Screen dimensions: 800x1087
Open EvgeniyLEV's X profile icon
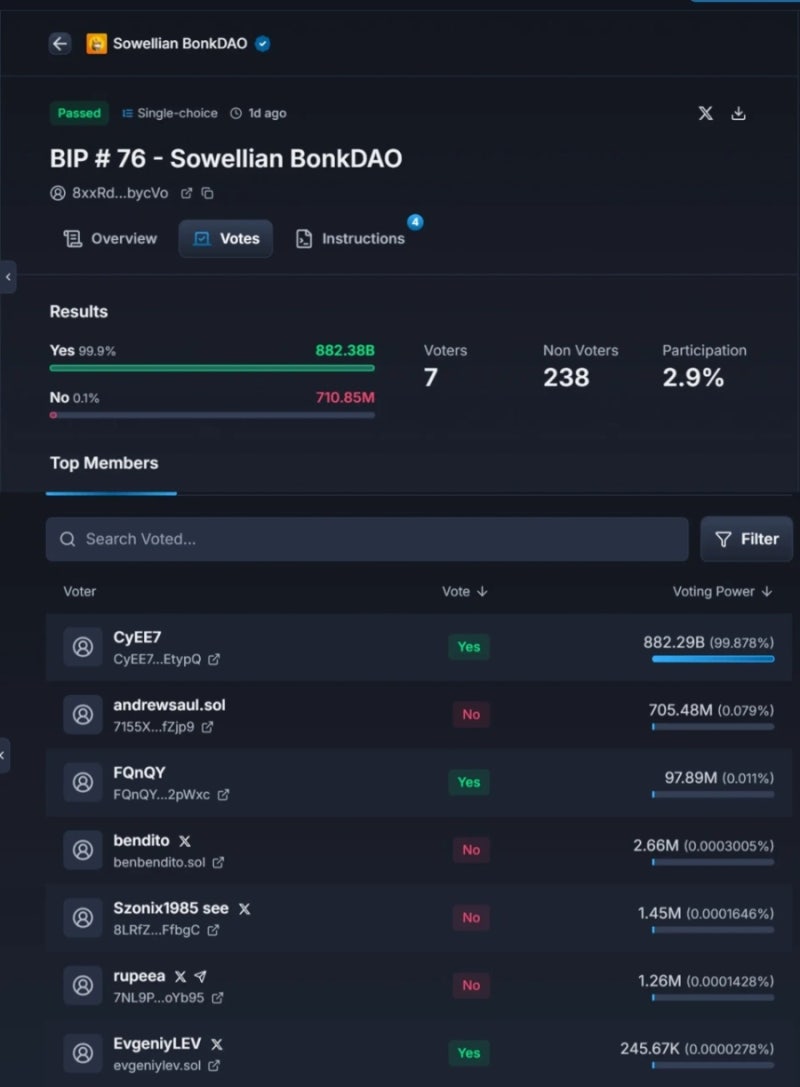point(216,1044)
